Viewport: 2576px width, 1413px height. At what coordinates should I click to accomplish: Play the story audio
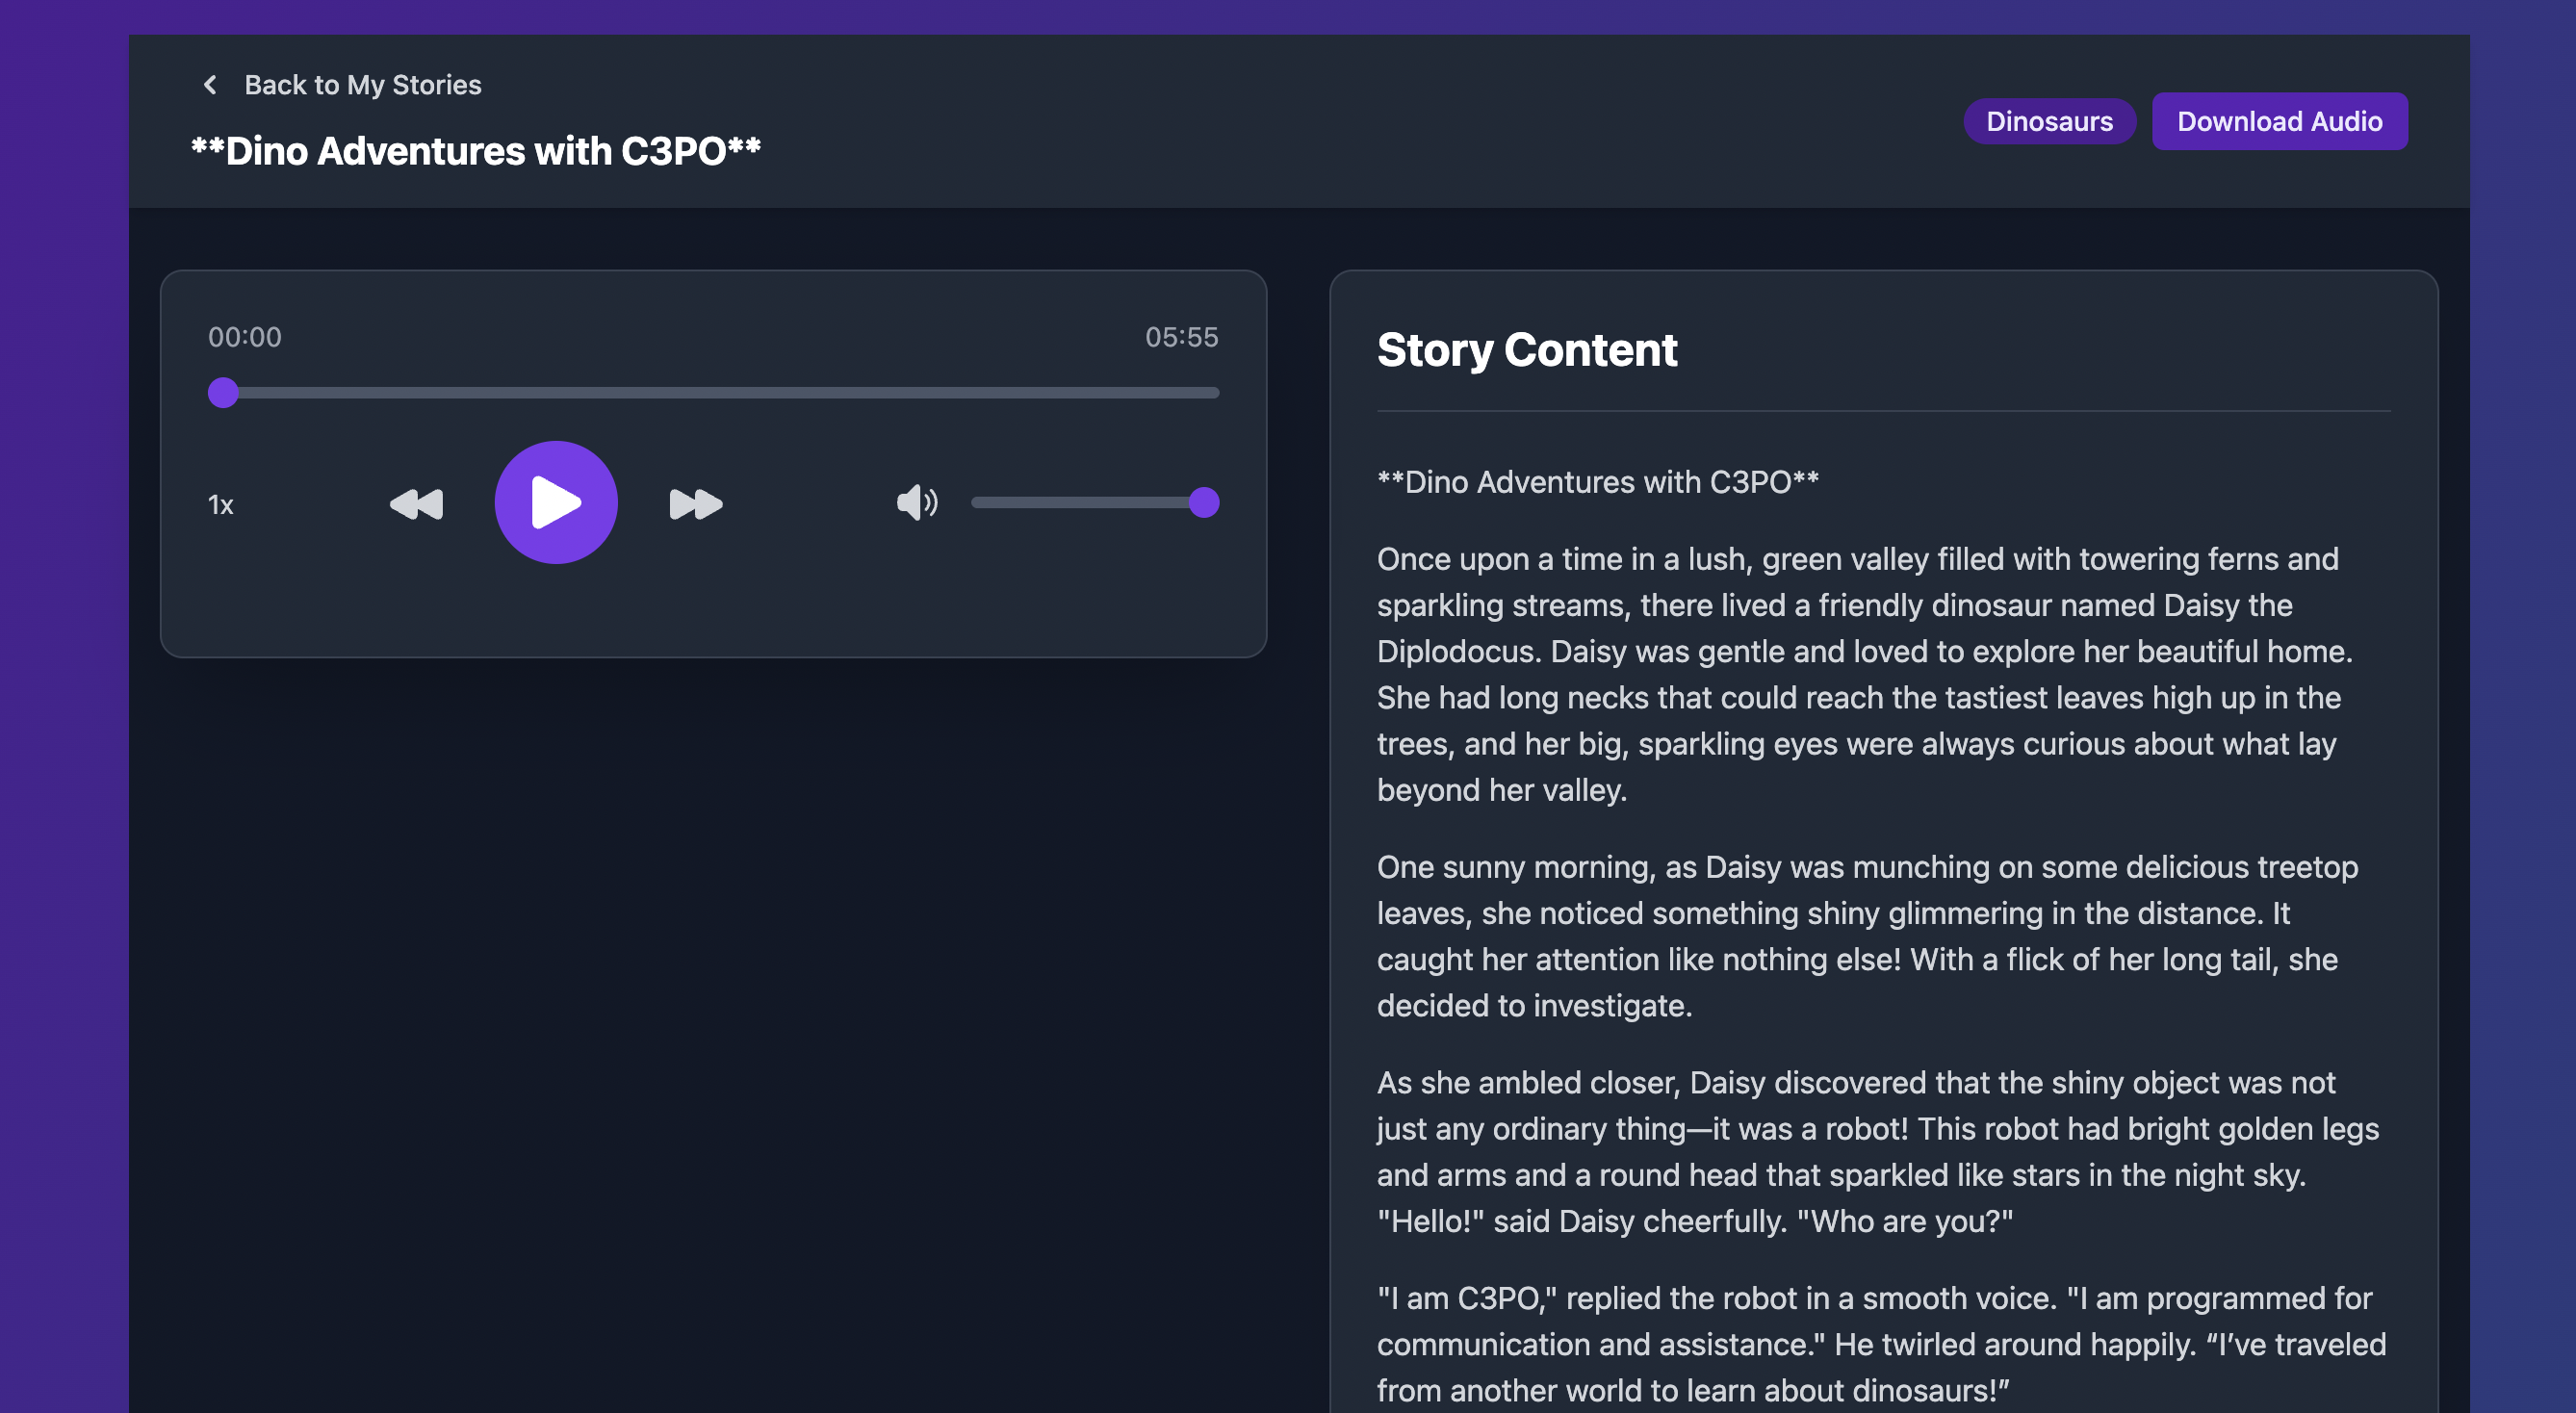tap(556, 503)
